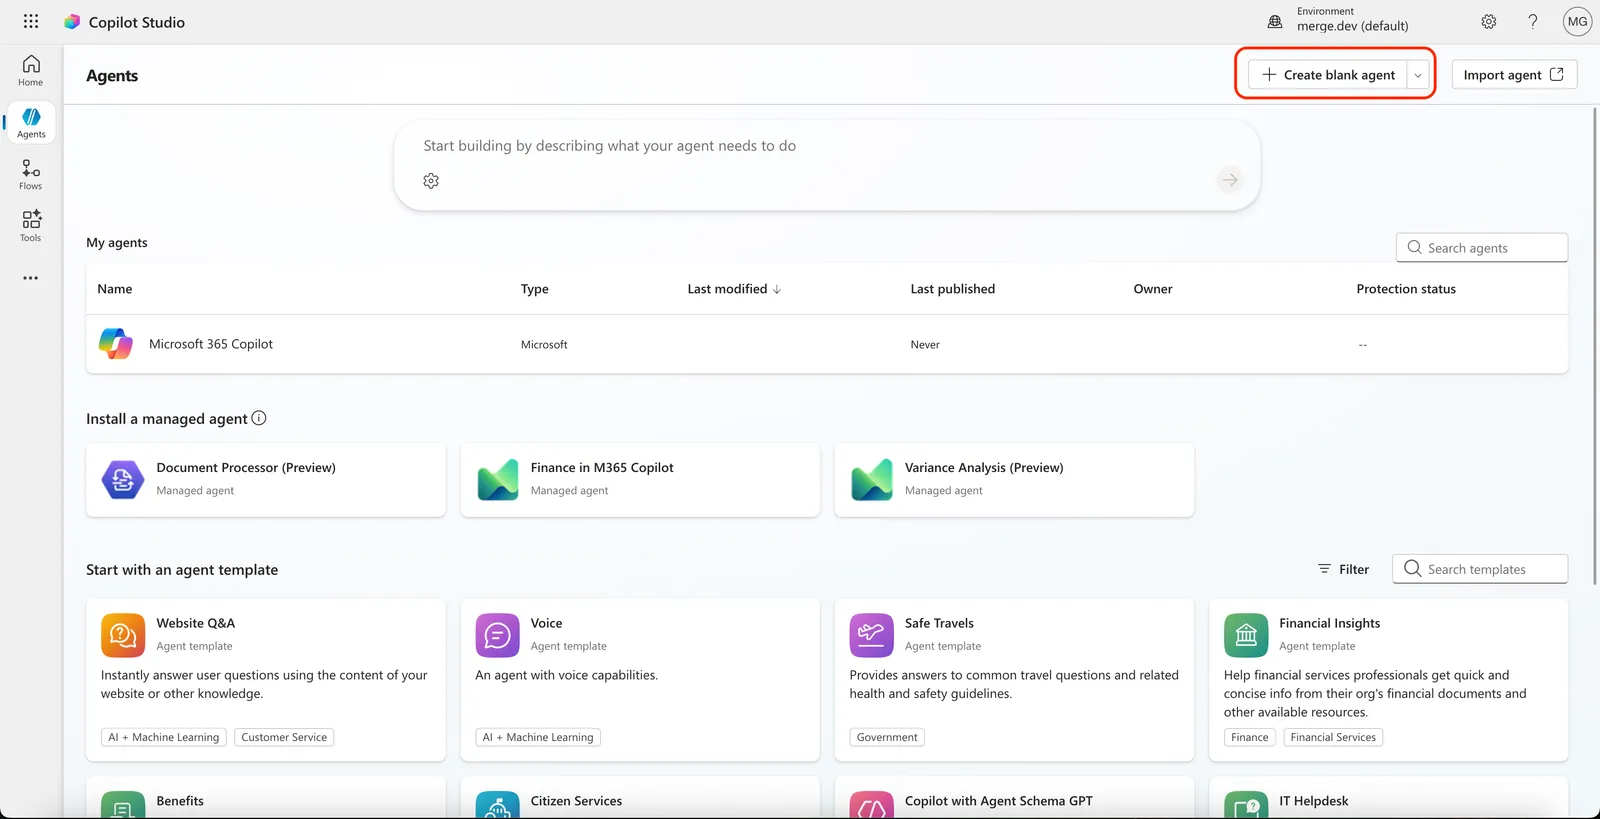
Task: Click Create blank agent button
Action: click(x=1328, y=75)
